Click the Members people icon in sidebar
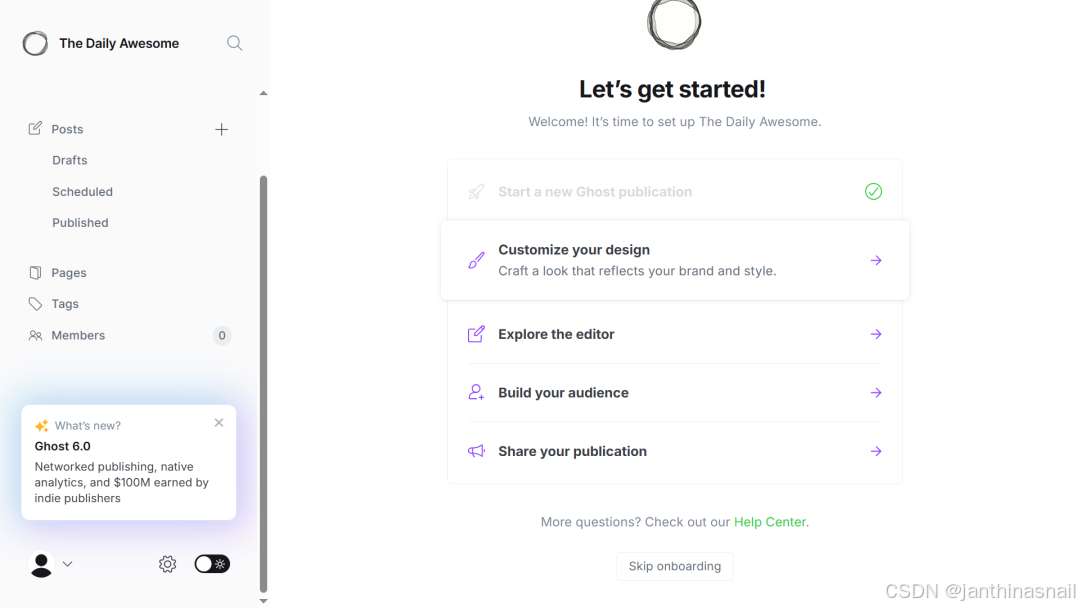 pyautogui.click(x=35, y=335)
